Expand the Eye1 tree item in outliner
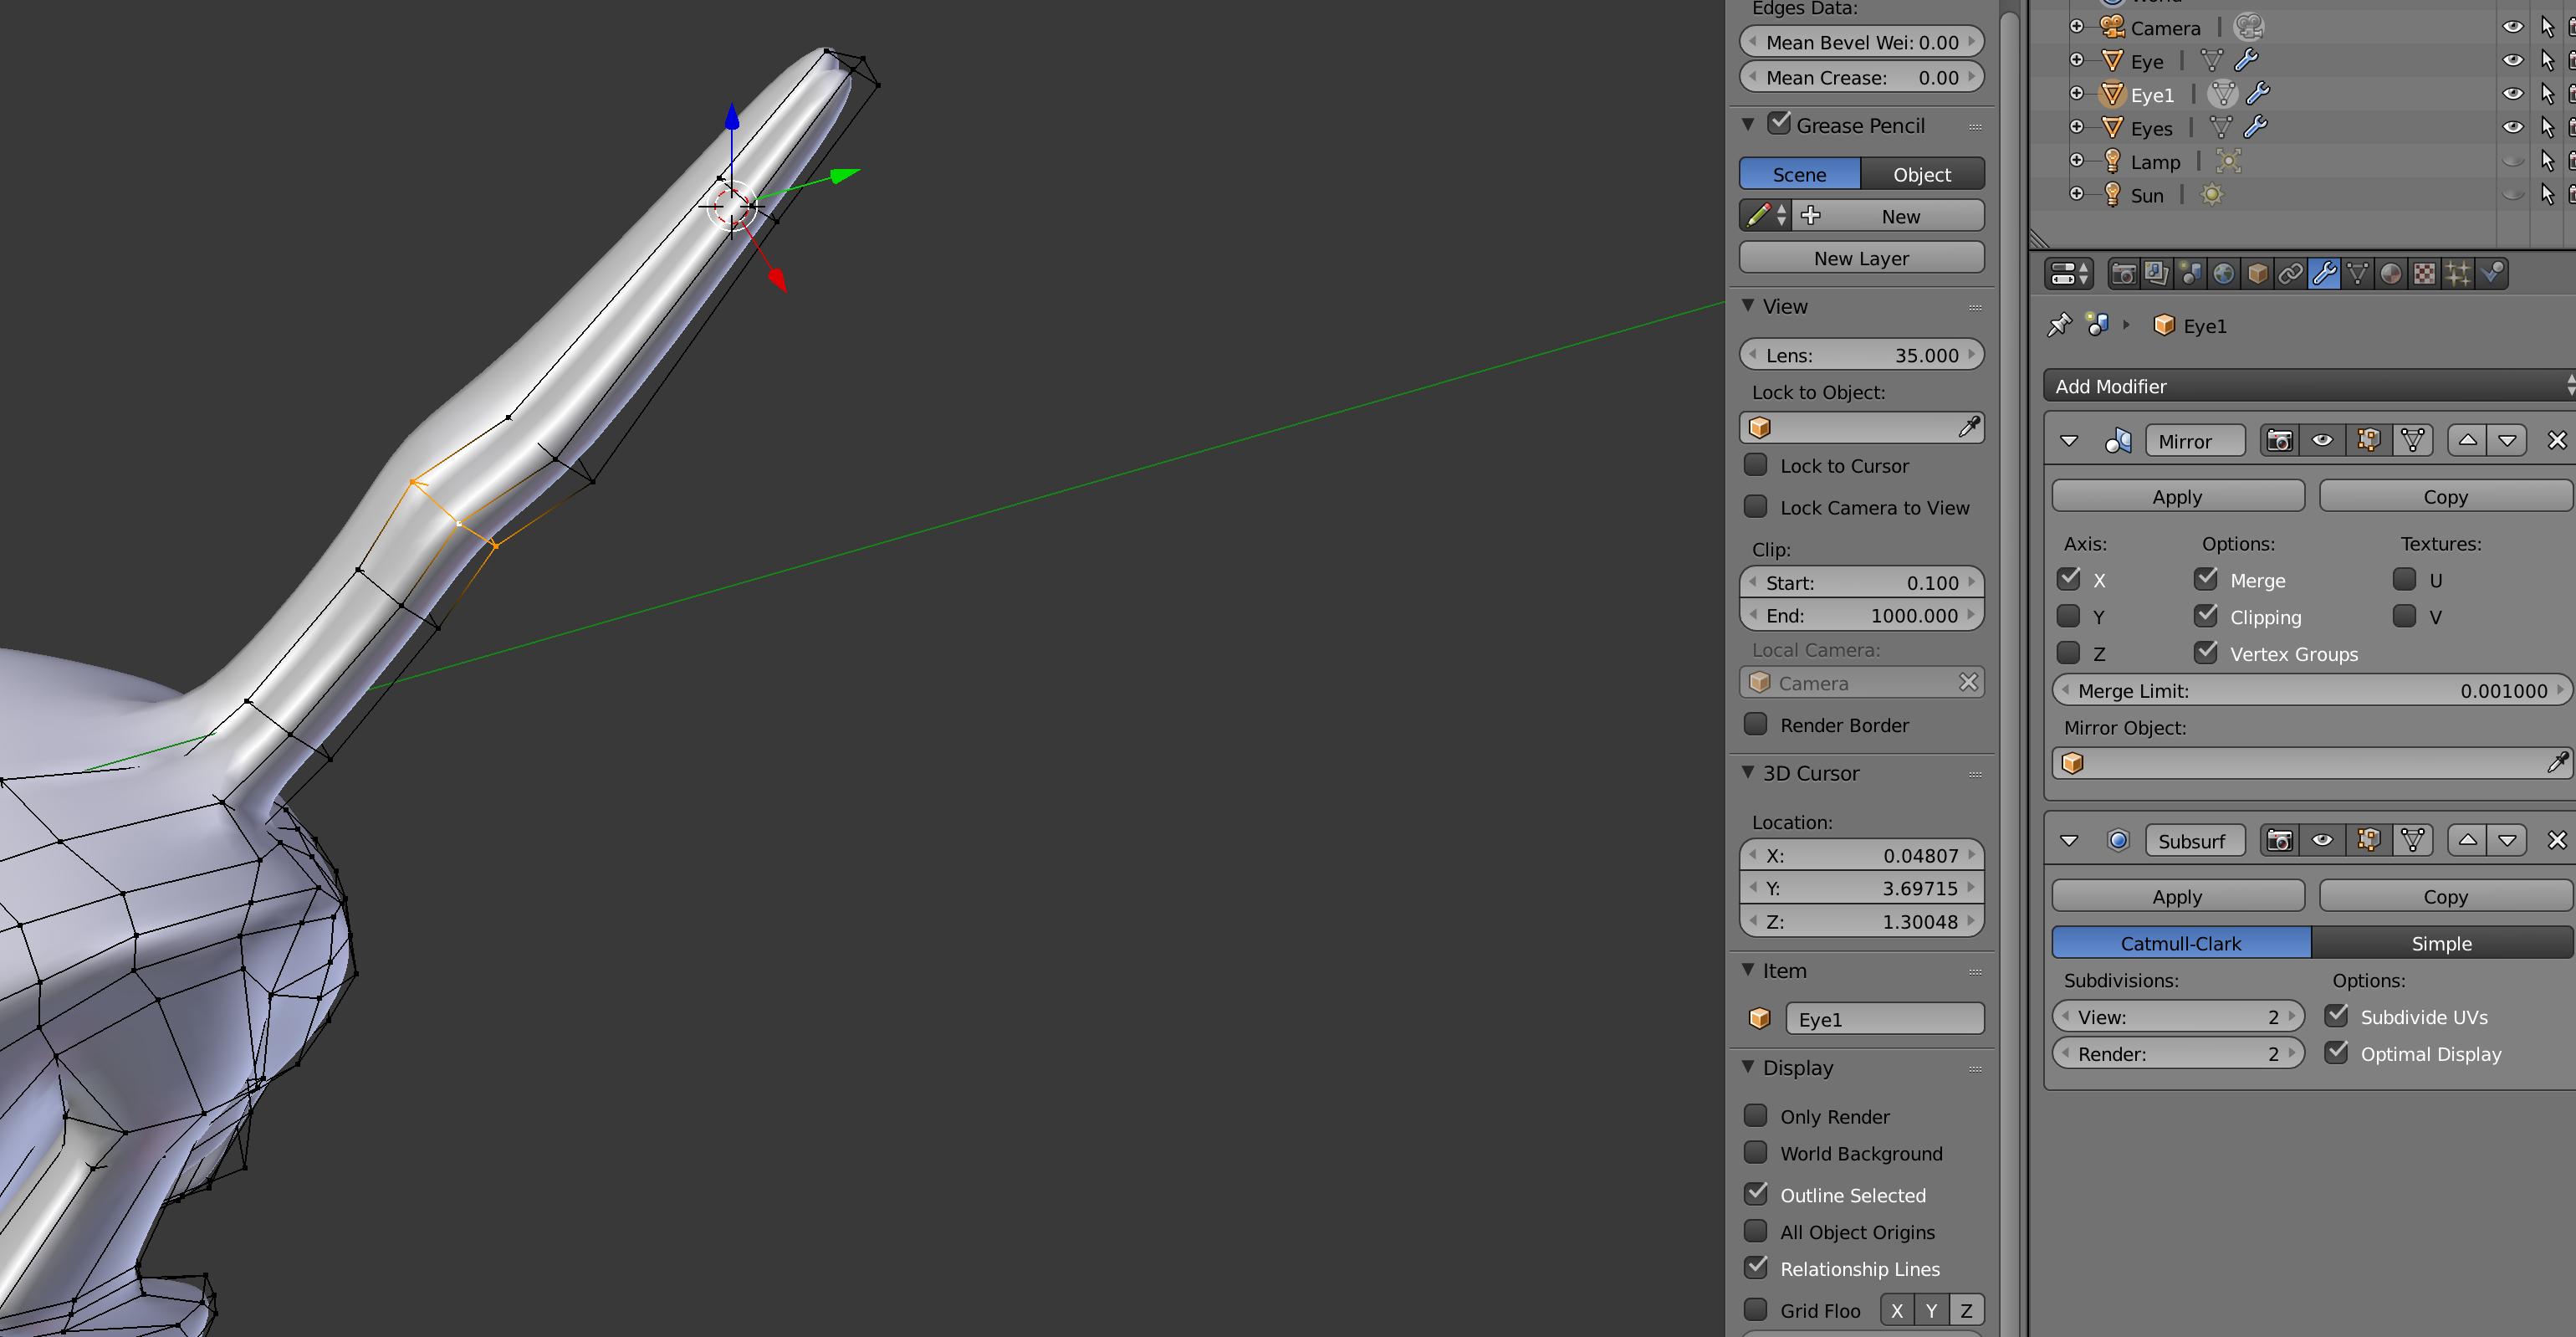Image resolution: width=2576 pixels, height=1337 pixels. pyautogui.click(x=2077, y=93)
